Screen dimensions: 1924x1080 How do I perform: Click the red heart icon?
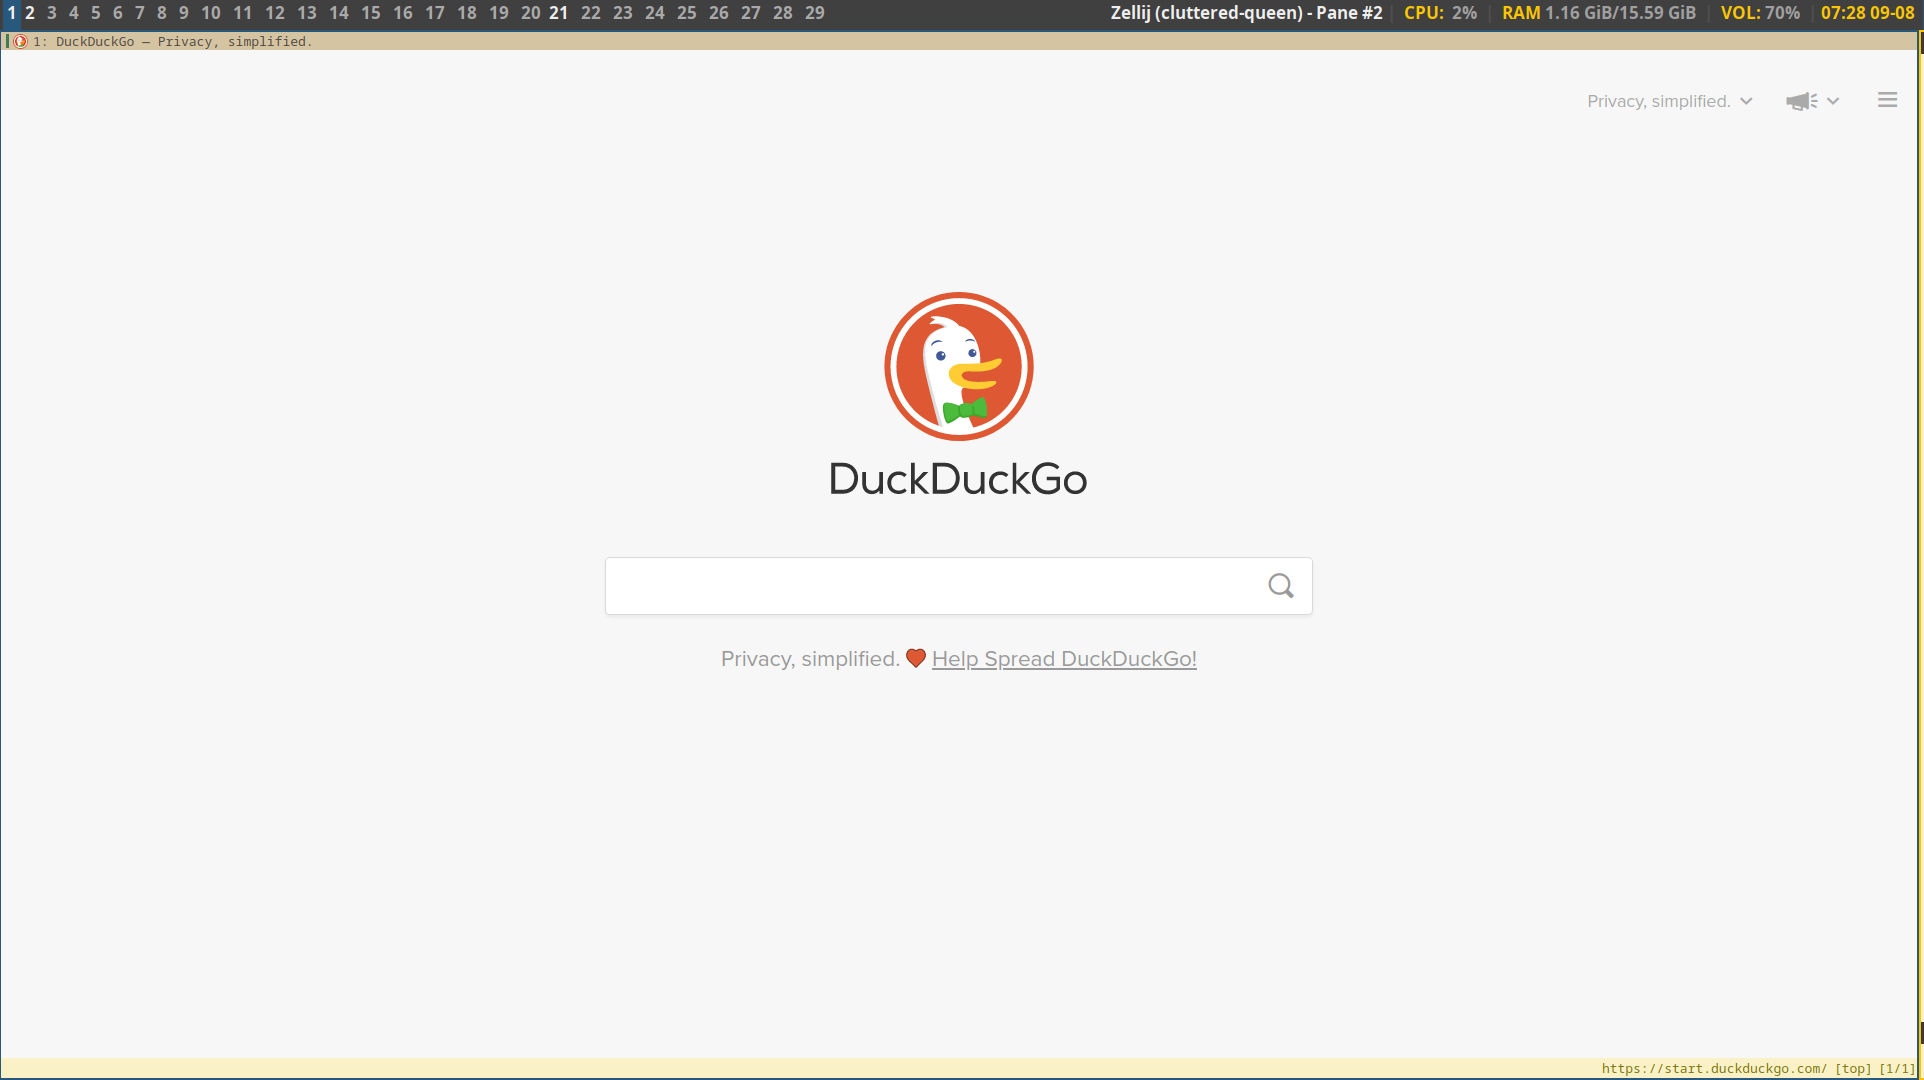[x=915, y=658]
